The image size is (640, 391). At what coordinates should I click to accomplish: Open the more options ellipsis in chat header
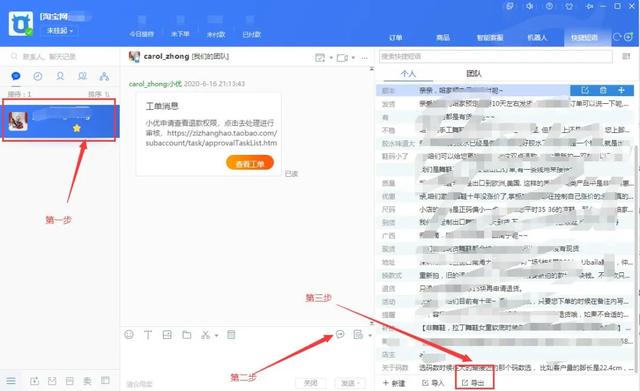click(x=364, y=58)
